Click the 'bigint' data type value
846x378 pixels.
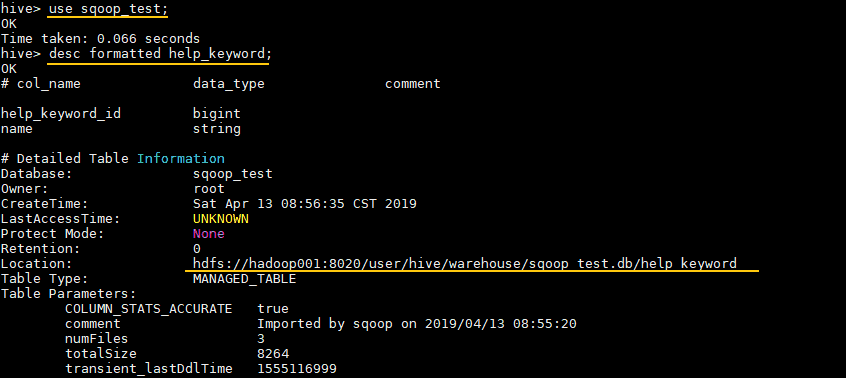(217, 114)
